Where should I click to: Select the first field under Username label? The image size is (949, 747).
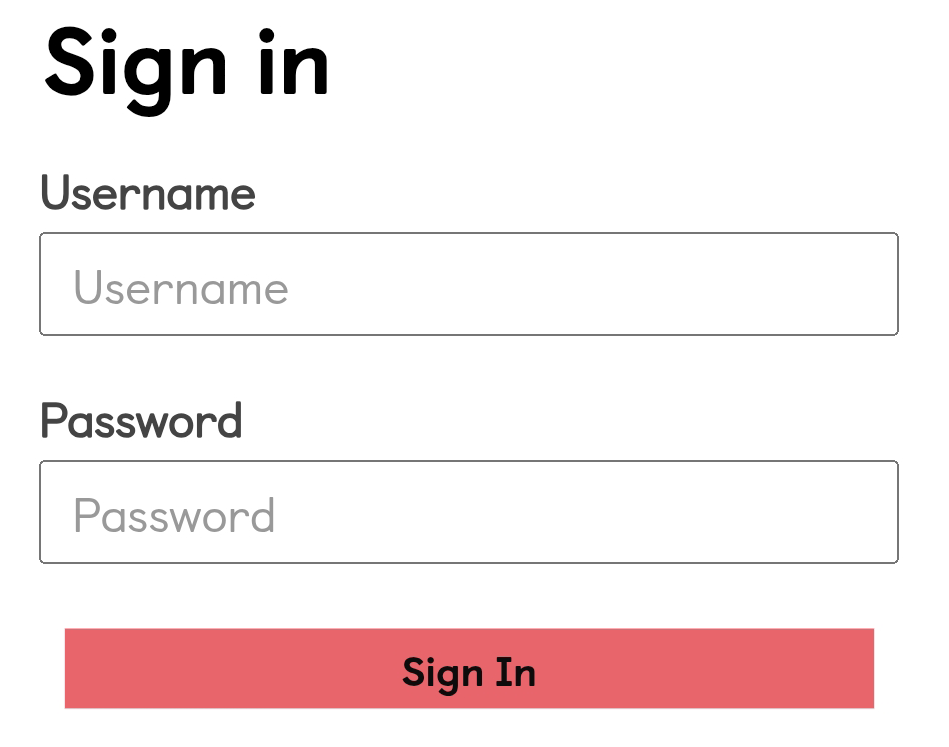pyautogui.click(x=468, y=284)
